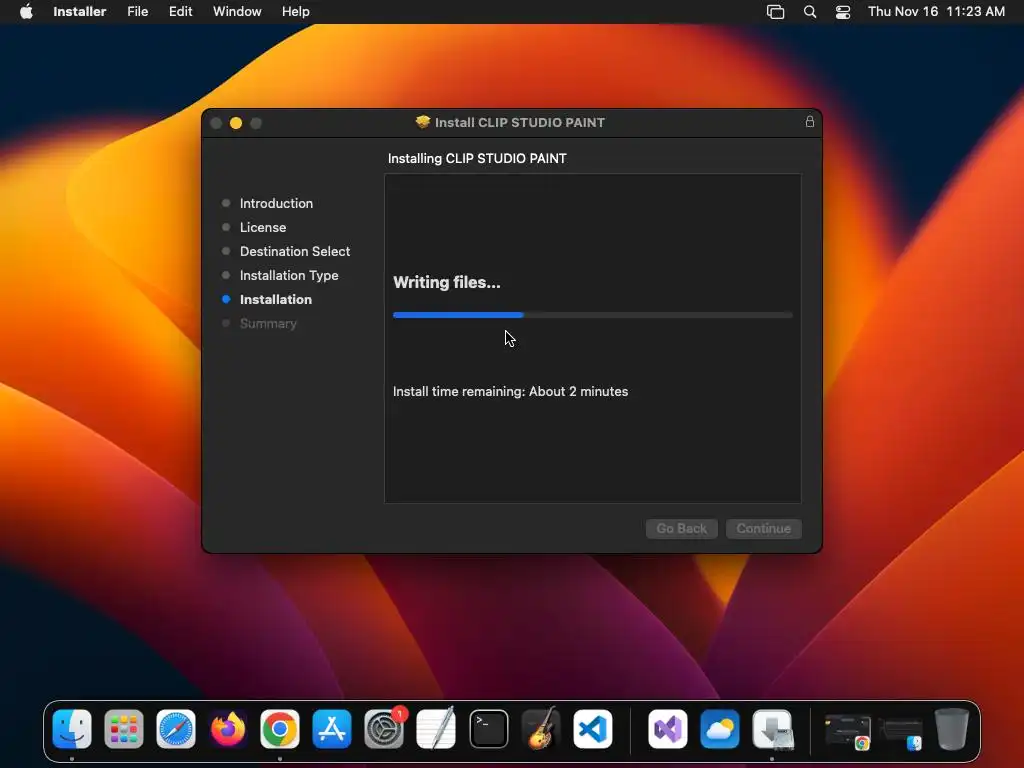The height and width of the screenshot is (768, 1024).
Task: Open the Help menu
Action: 296,11
